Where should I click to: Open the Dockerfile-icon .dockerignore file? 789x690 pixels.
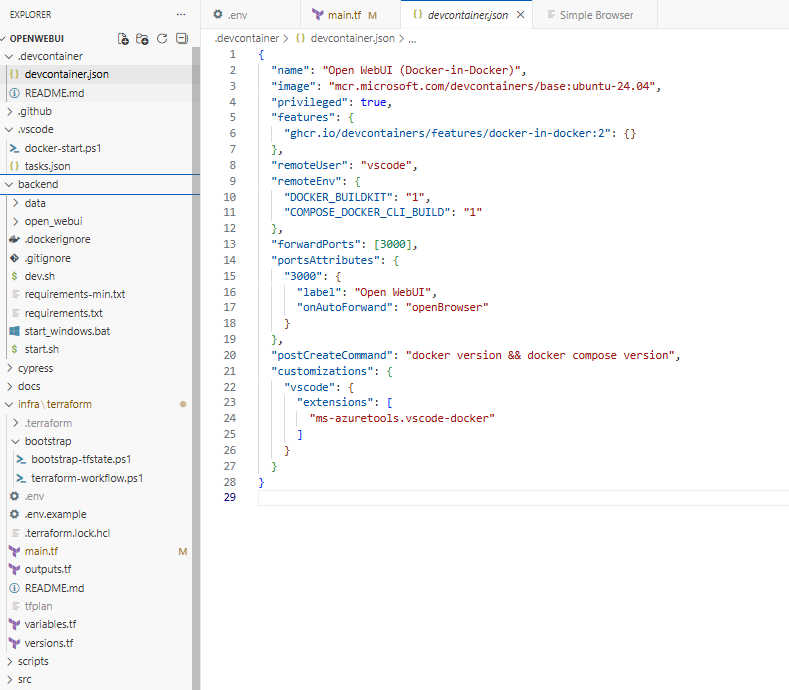[x=57, y=240]
